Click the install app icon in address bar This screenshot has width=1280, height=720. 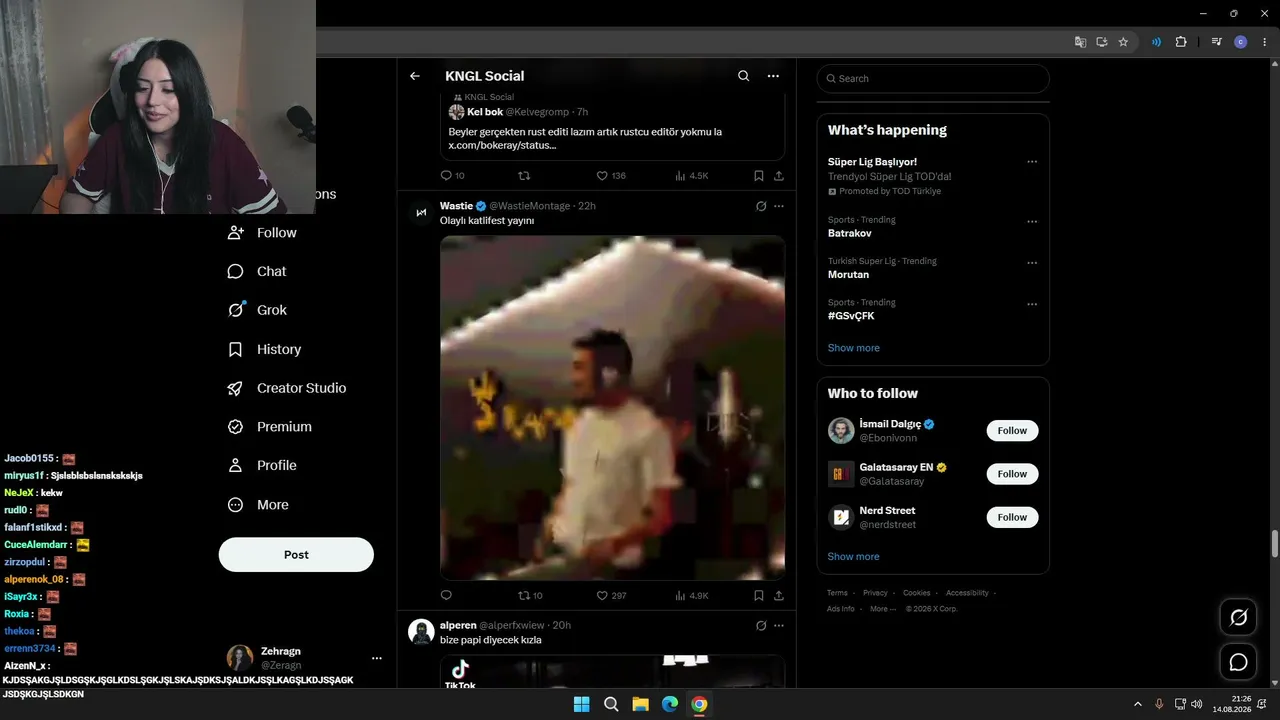pos(1102,42)
